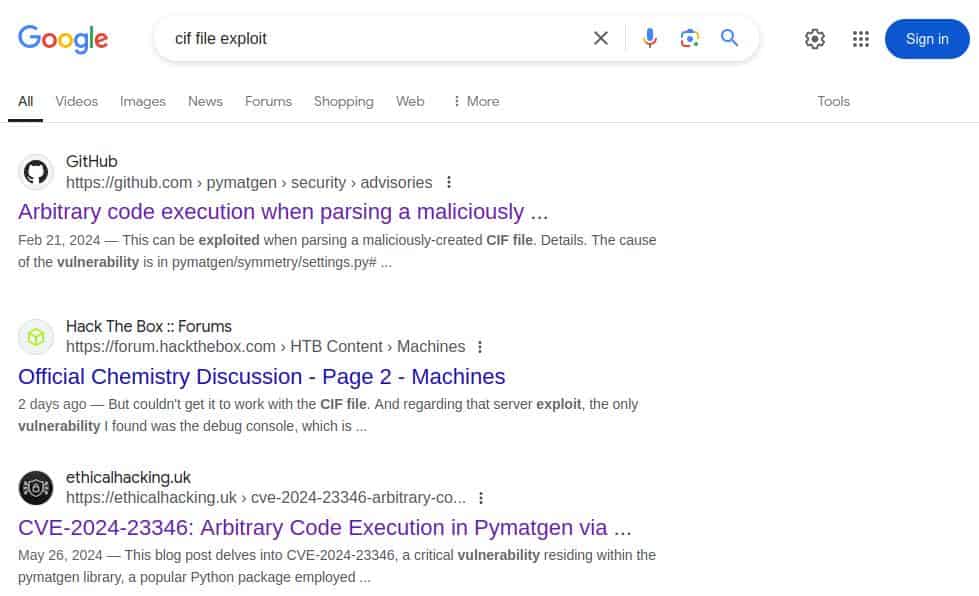Open 'CVE-2024-23346: Arbitrary Code Execution in Pymatgen' link

tap(325, 528)
